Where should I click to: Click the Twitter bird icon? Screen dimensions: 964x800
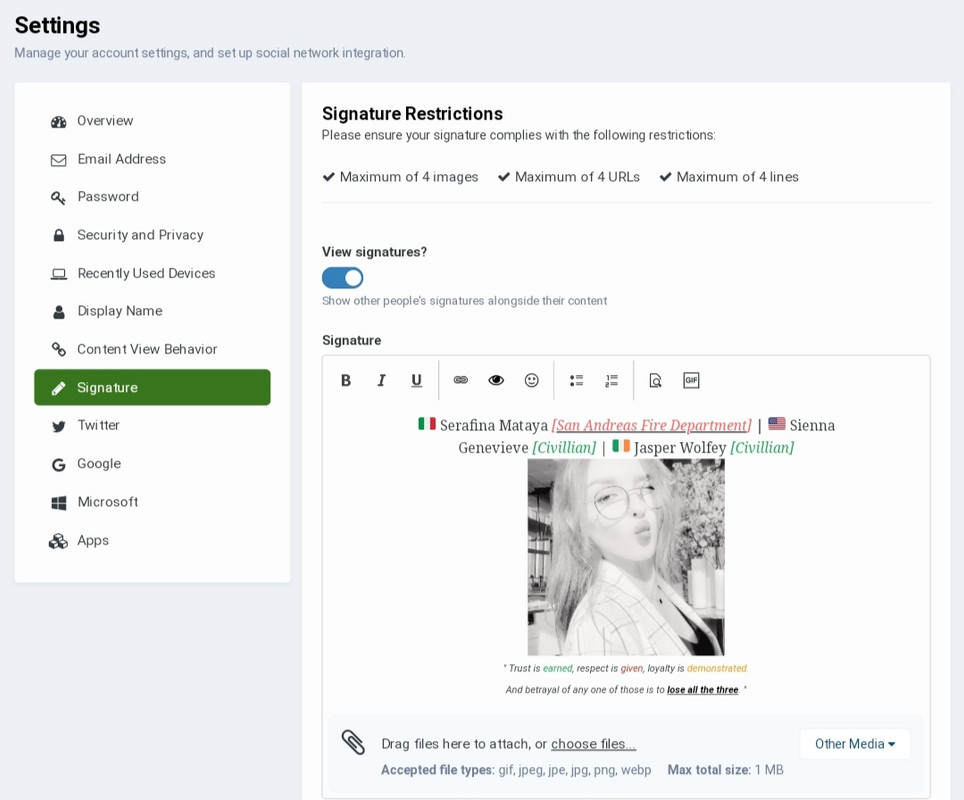(x=58, y=426)
